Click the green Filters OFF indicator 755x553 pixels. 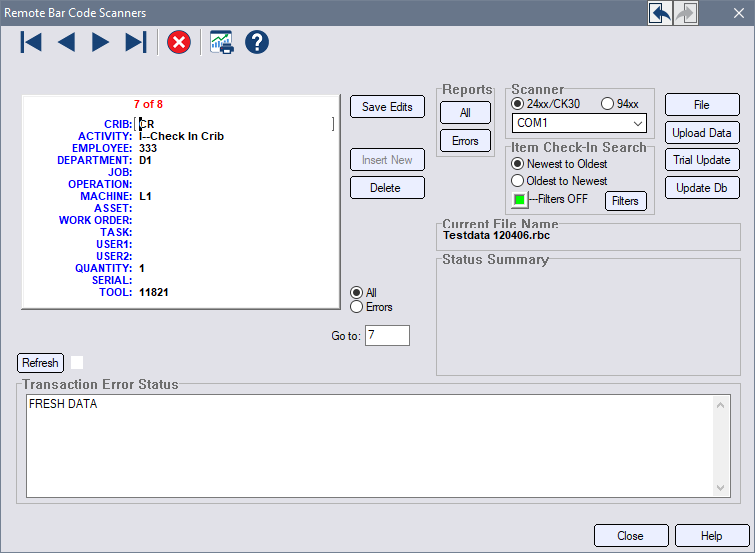pos(520,199)
